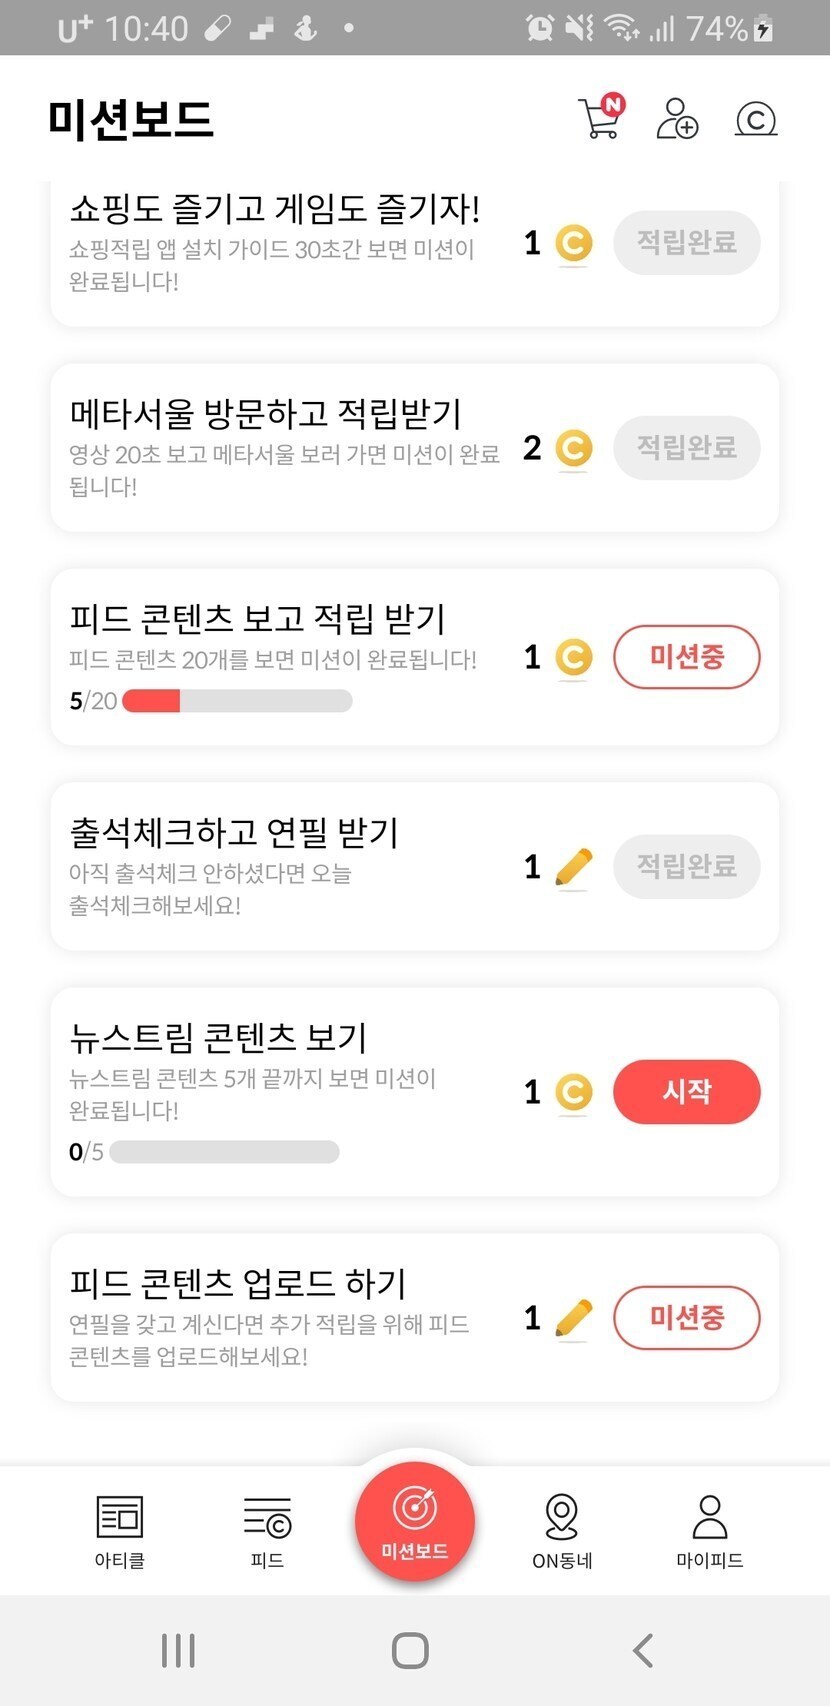The height and width of the screenshot is (1706, 830).
Task: Tap 미션중 on 피드 콘텐츠 업로드 하기
Action: point(686,1317)
